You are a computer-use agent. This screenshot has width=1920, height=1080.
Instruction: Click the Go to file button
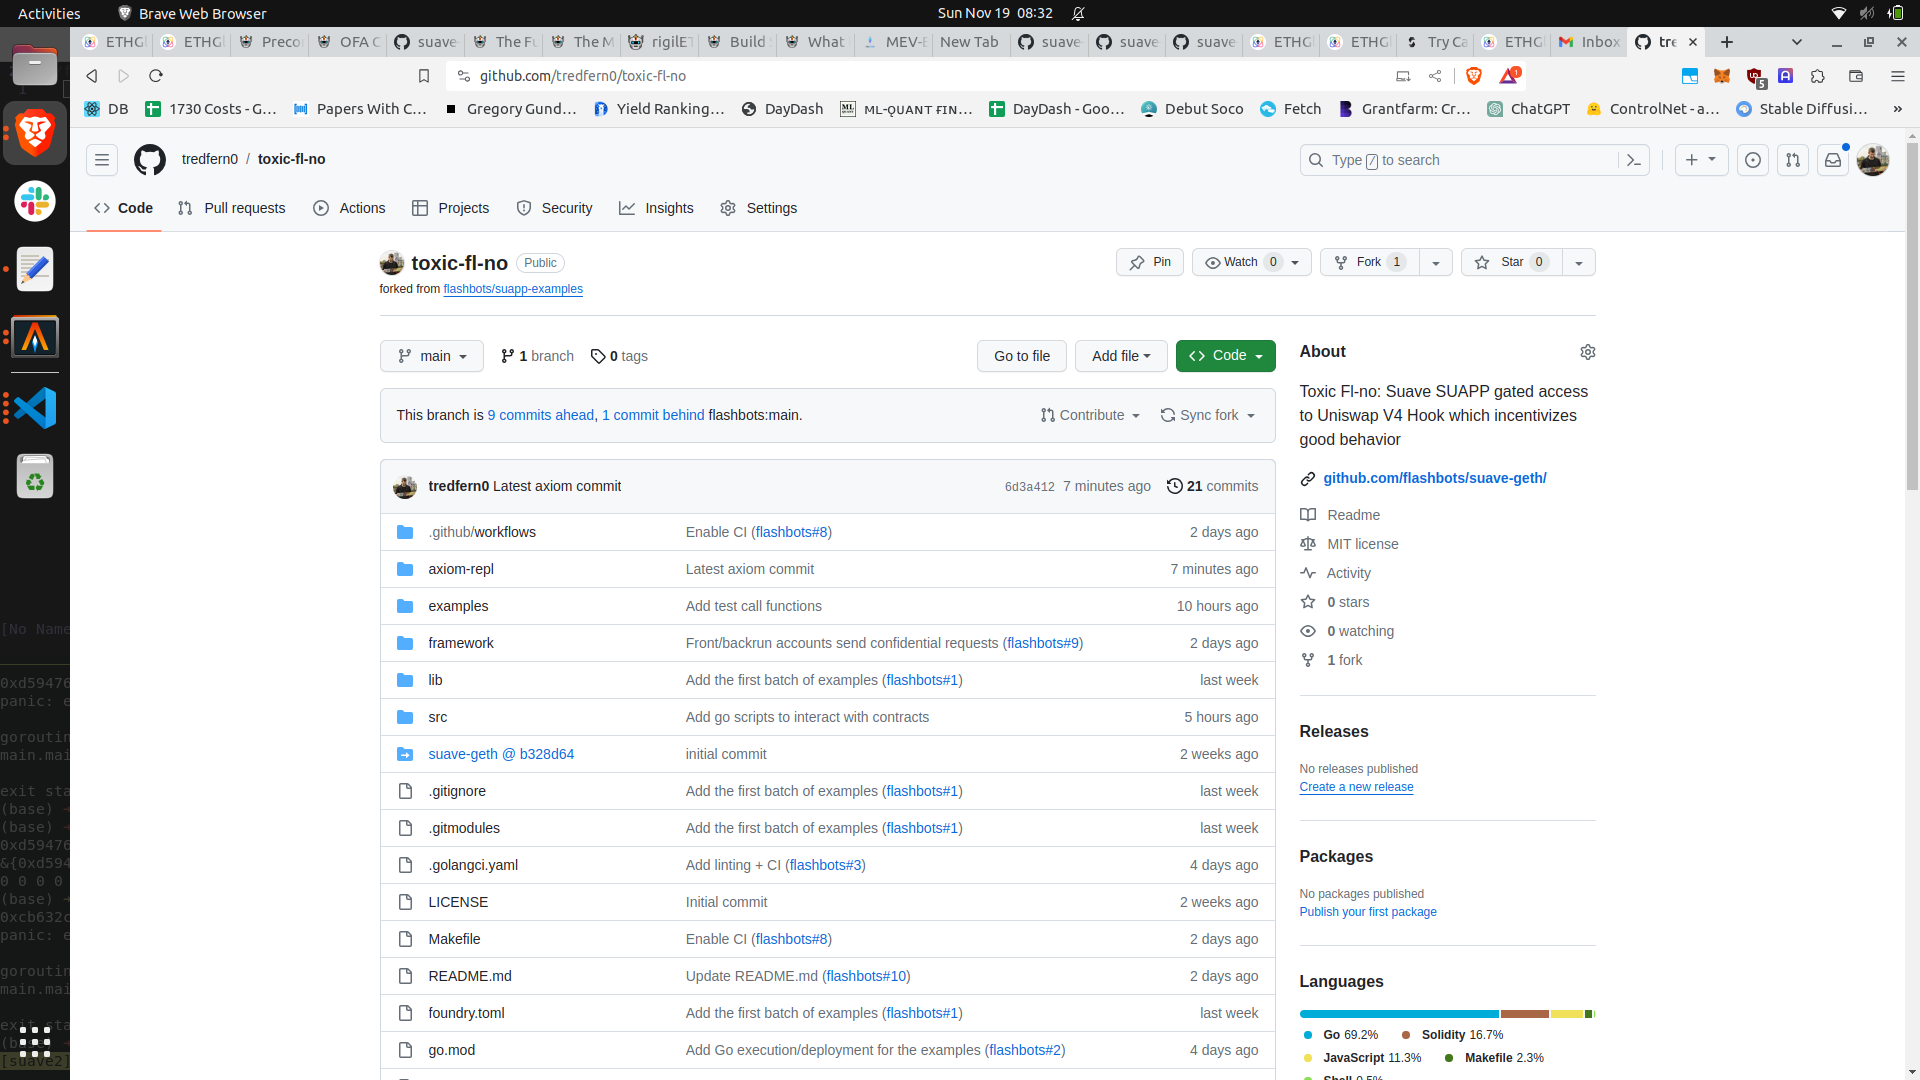pyautogui.click(x=1022, y=356)
